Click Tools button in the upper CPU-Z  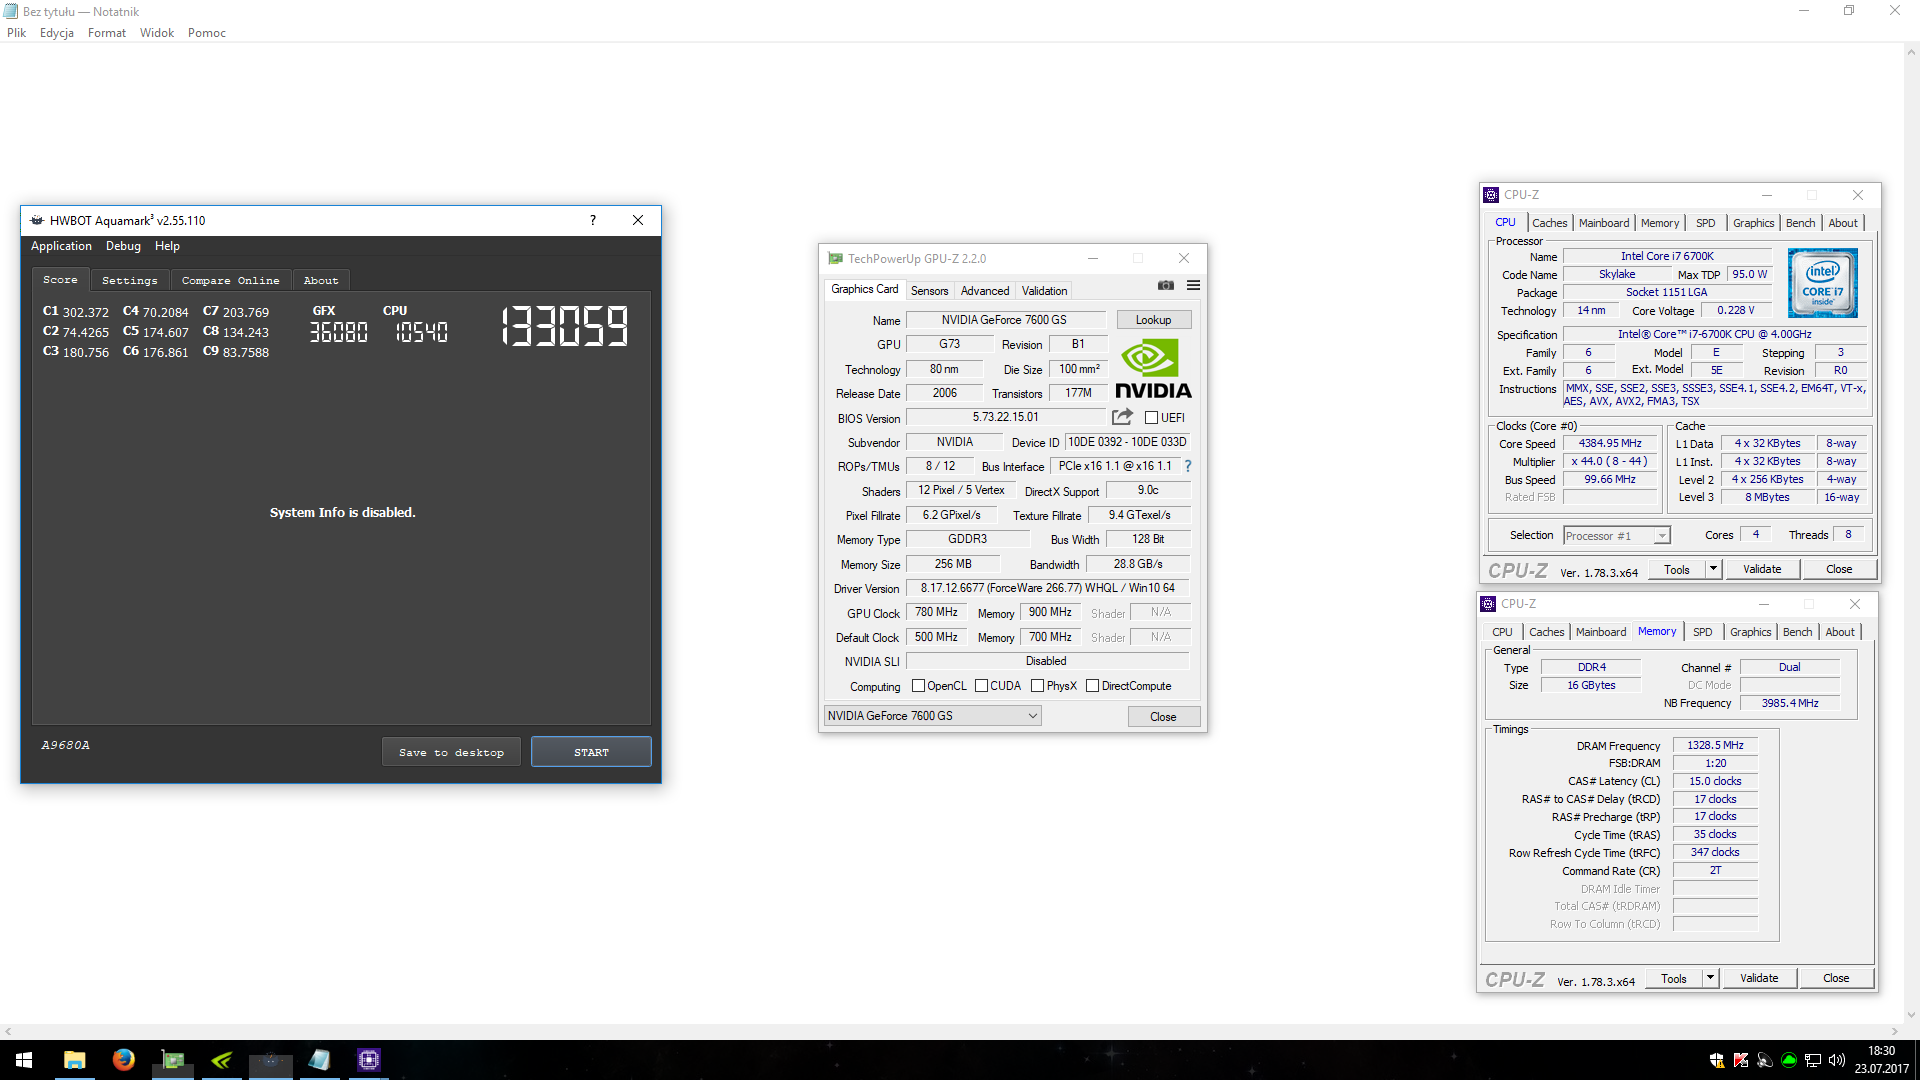[1677, 569]
